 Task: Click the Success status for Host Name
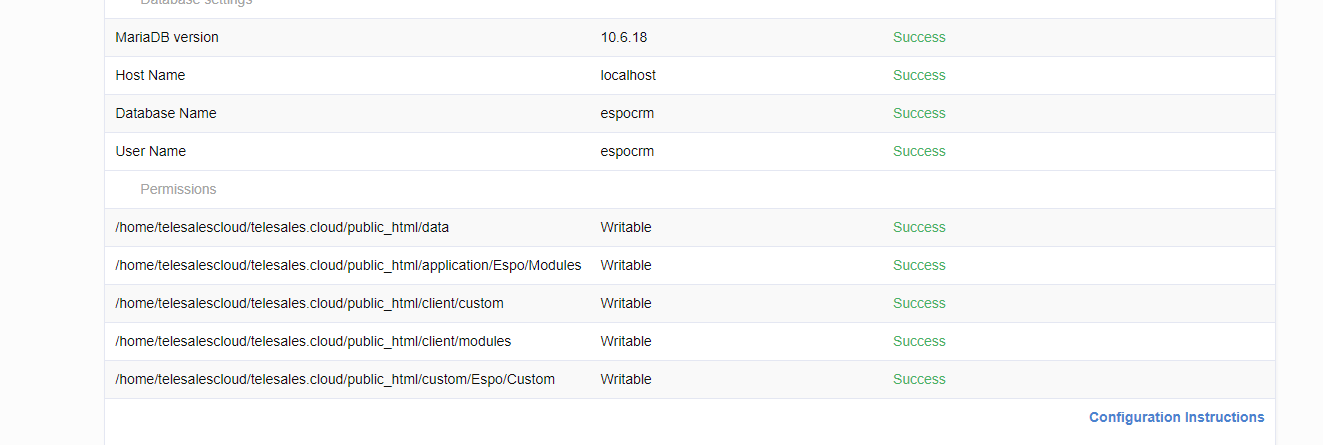919,75
